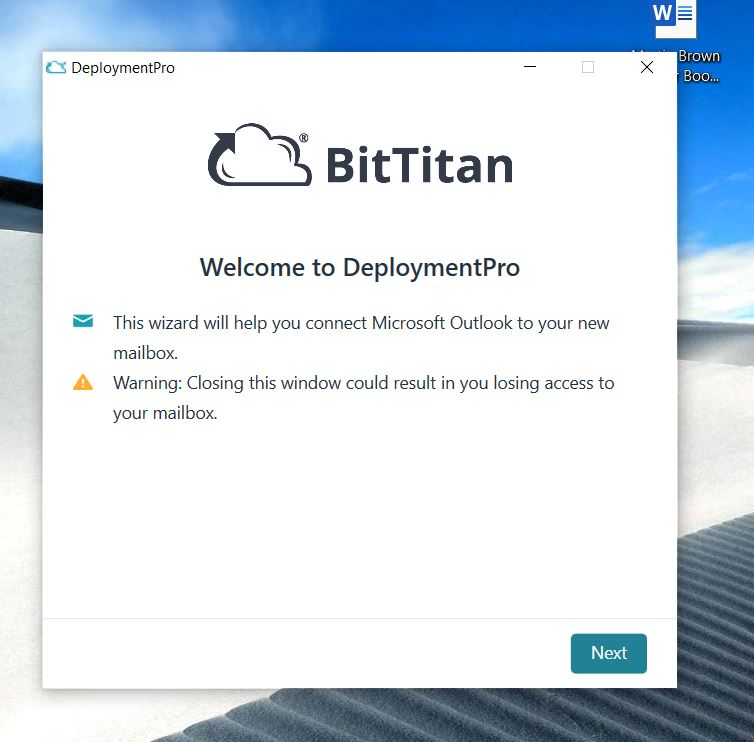Click the BitTitan wordmark text
This screenshot has height=742, width=754.
(420, 164)
